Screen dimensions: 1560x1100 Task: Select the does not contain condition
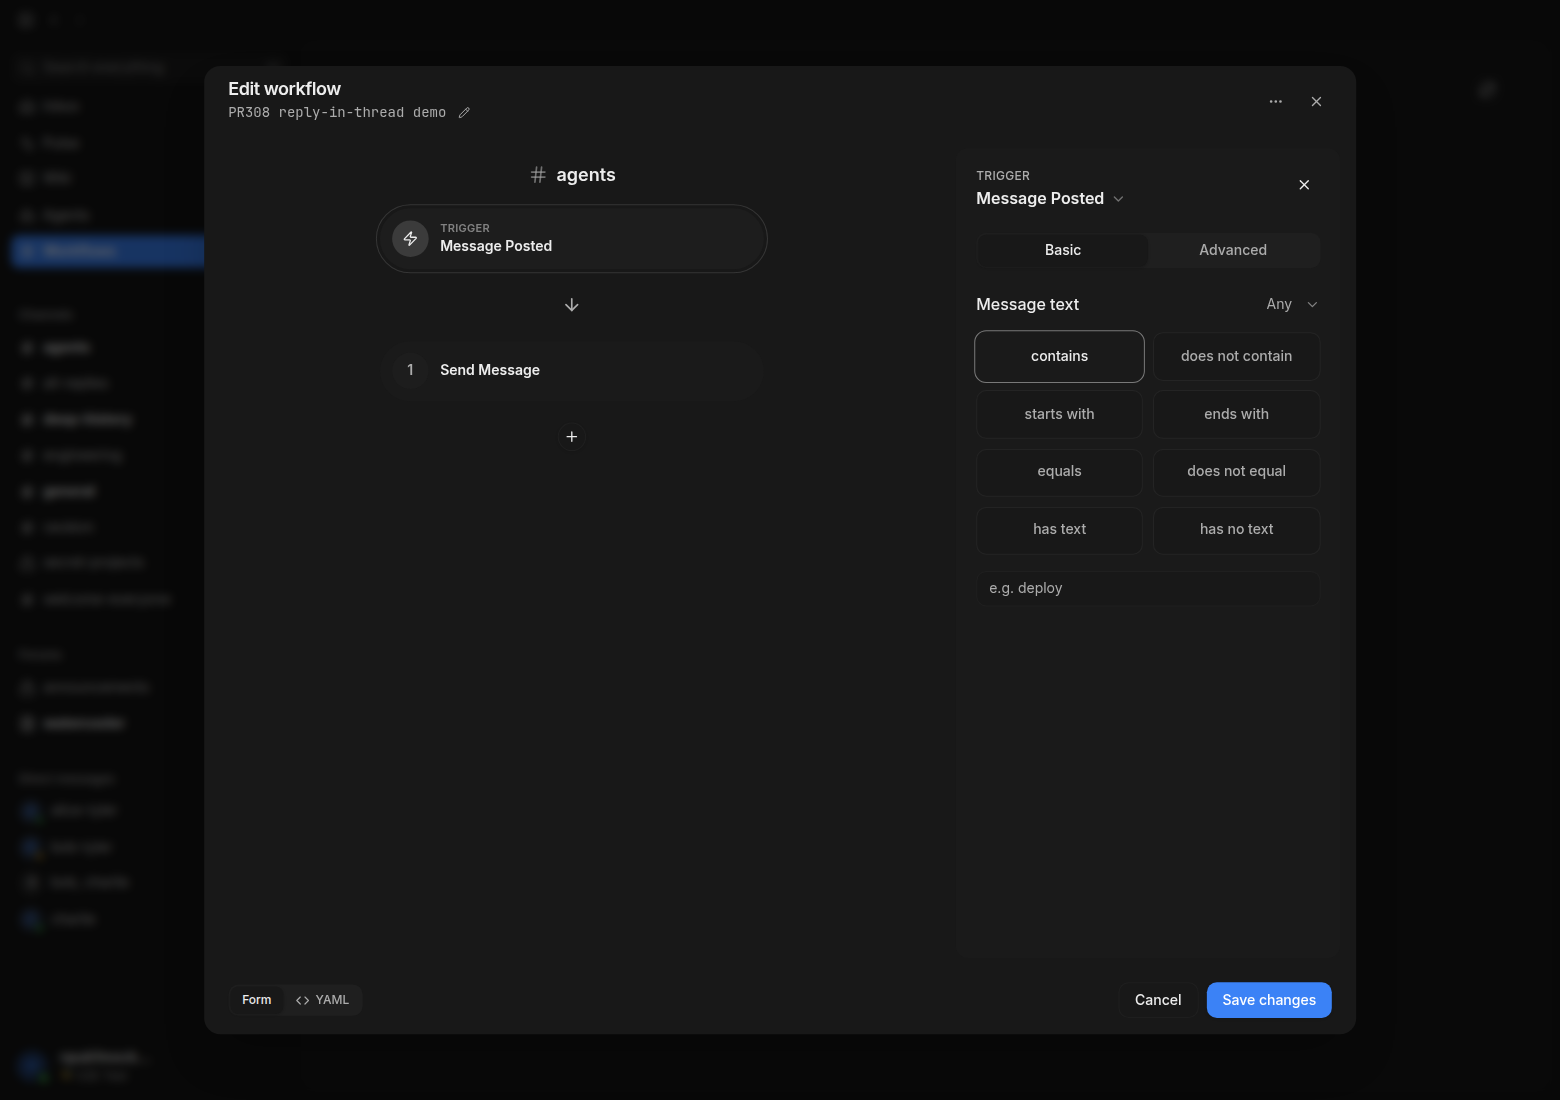[x=1237, y=356]
